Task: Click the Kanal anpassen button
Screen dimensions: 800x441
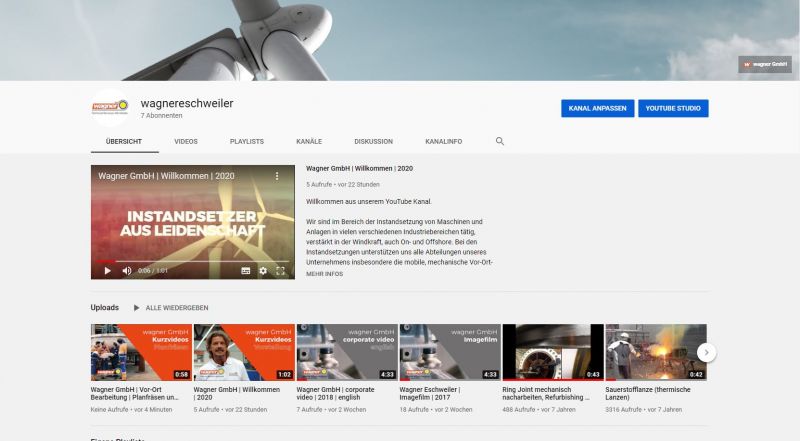Action: (x=597, y=108)
